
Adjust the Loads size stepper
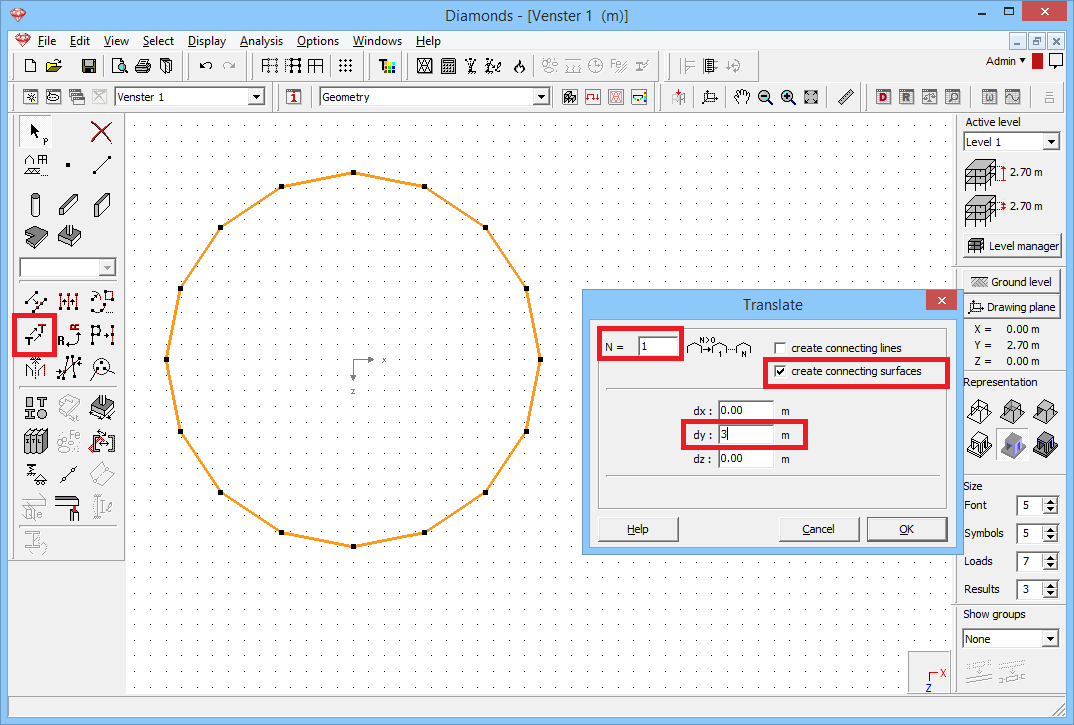coord(1051,561)
